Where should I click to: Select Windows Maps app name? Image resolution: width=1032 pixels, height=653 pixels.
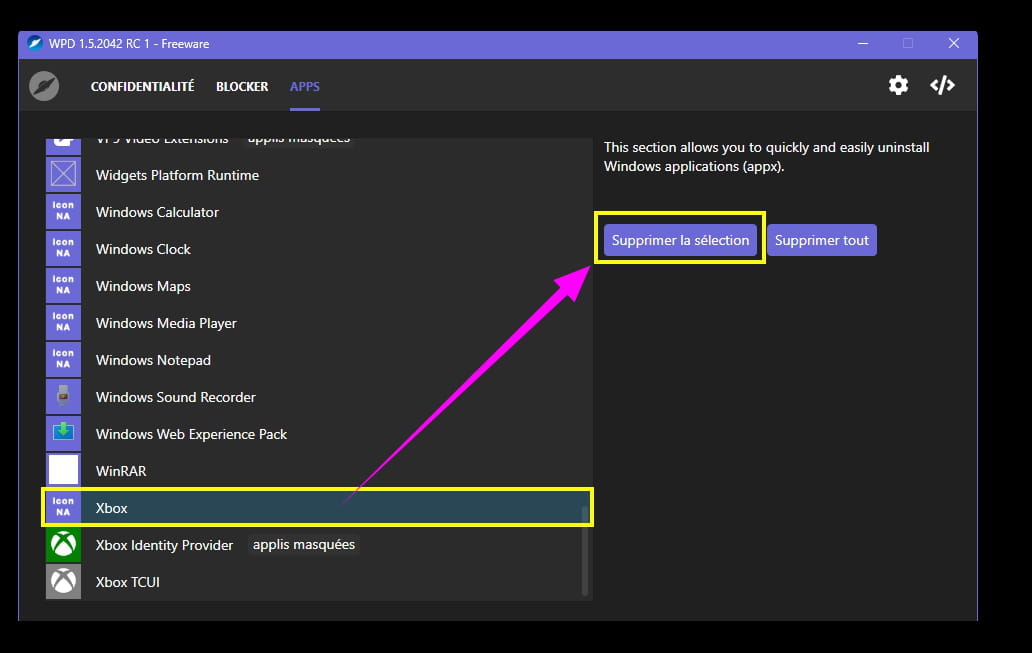(143, 286)
